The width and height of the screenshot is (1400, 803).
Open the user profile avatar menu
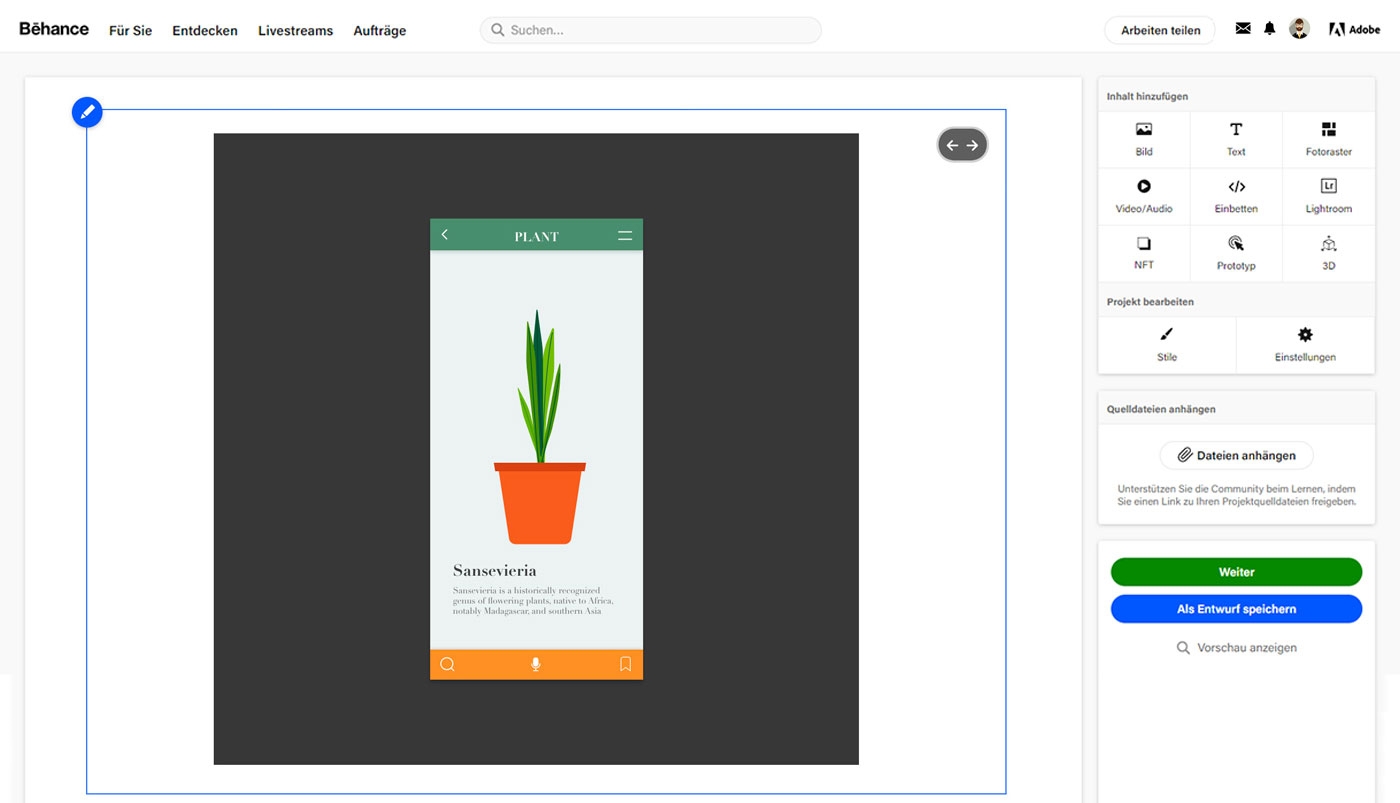click(x=1299, y=29)
